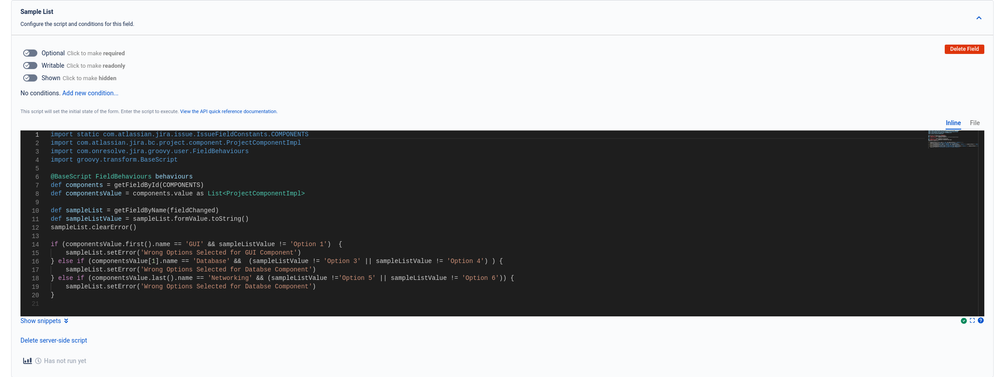Open the execution history bar chart icon

point(27,360)
